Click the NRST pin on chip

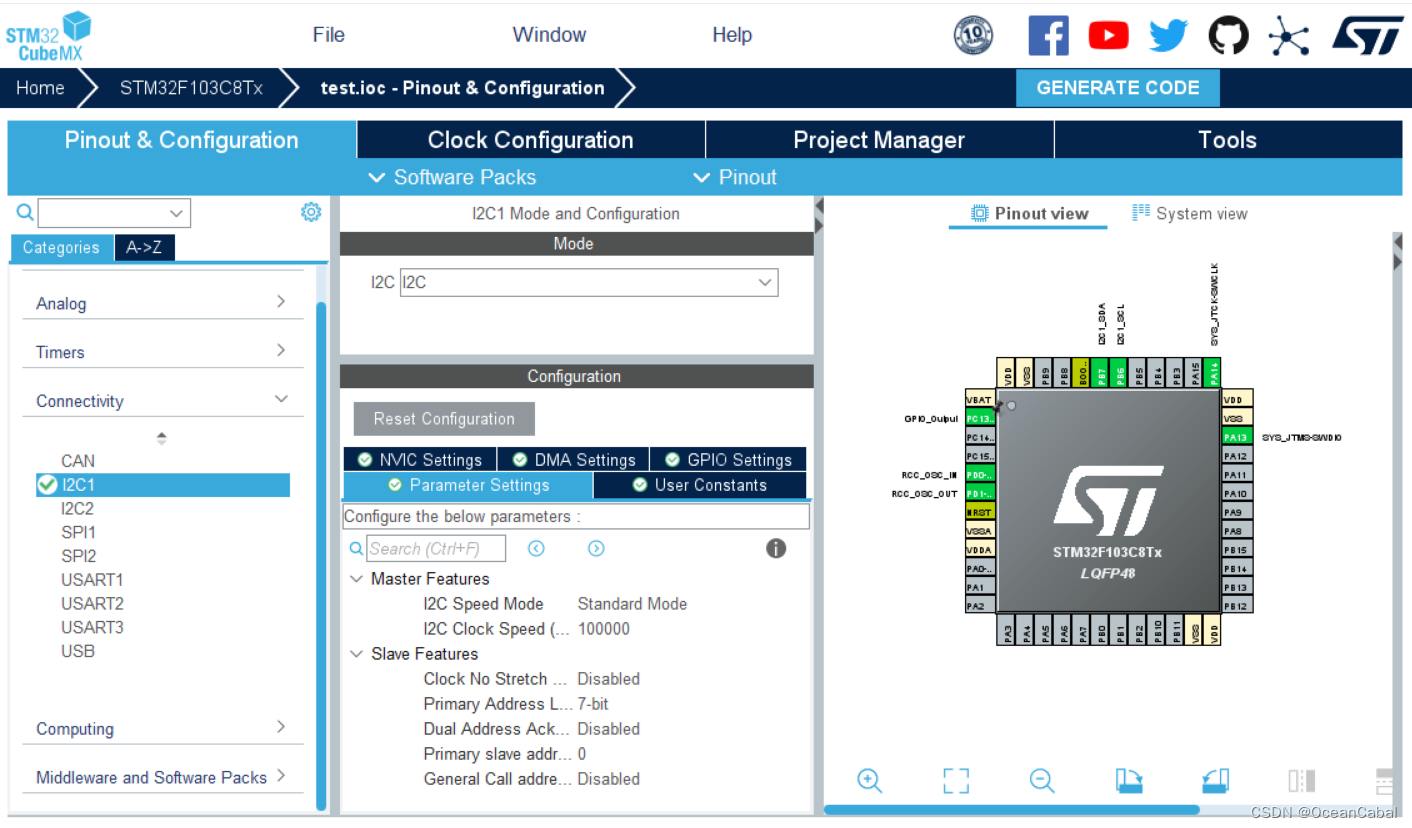(980, 512)
